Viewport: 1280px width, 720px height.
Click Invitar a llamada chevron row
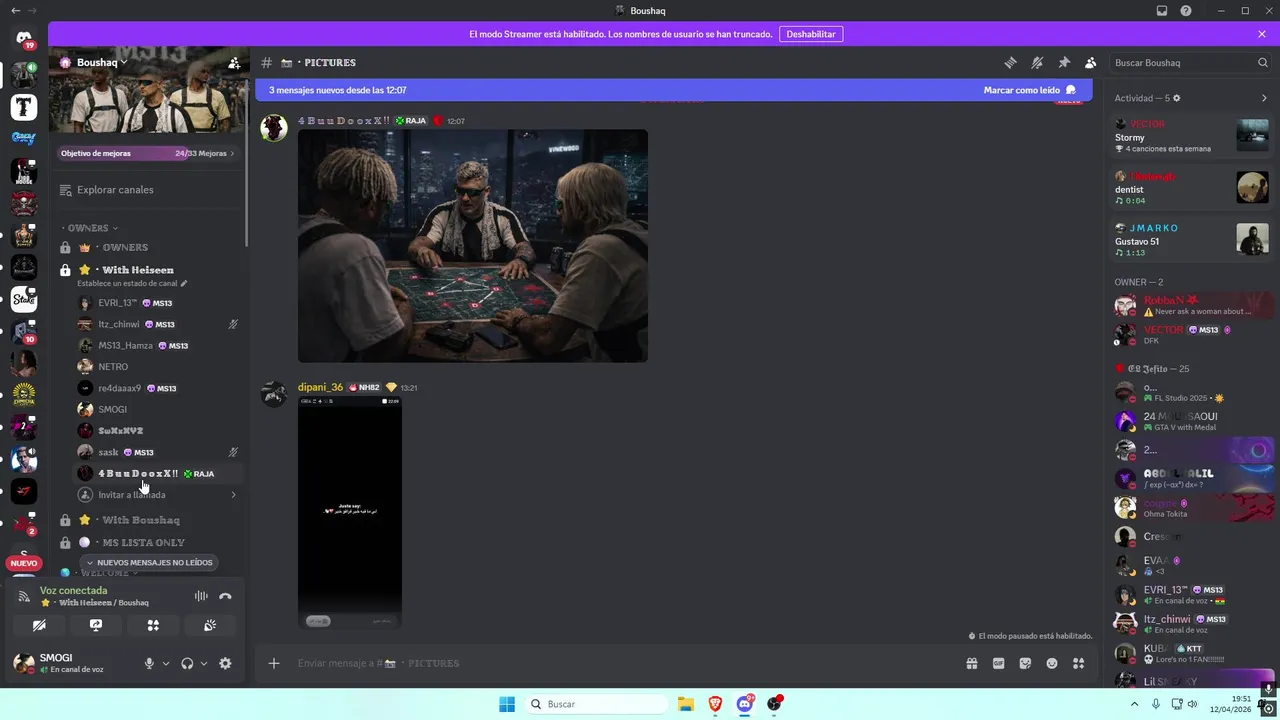[158, 495]
